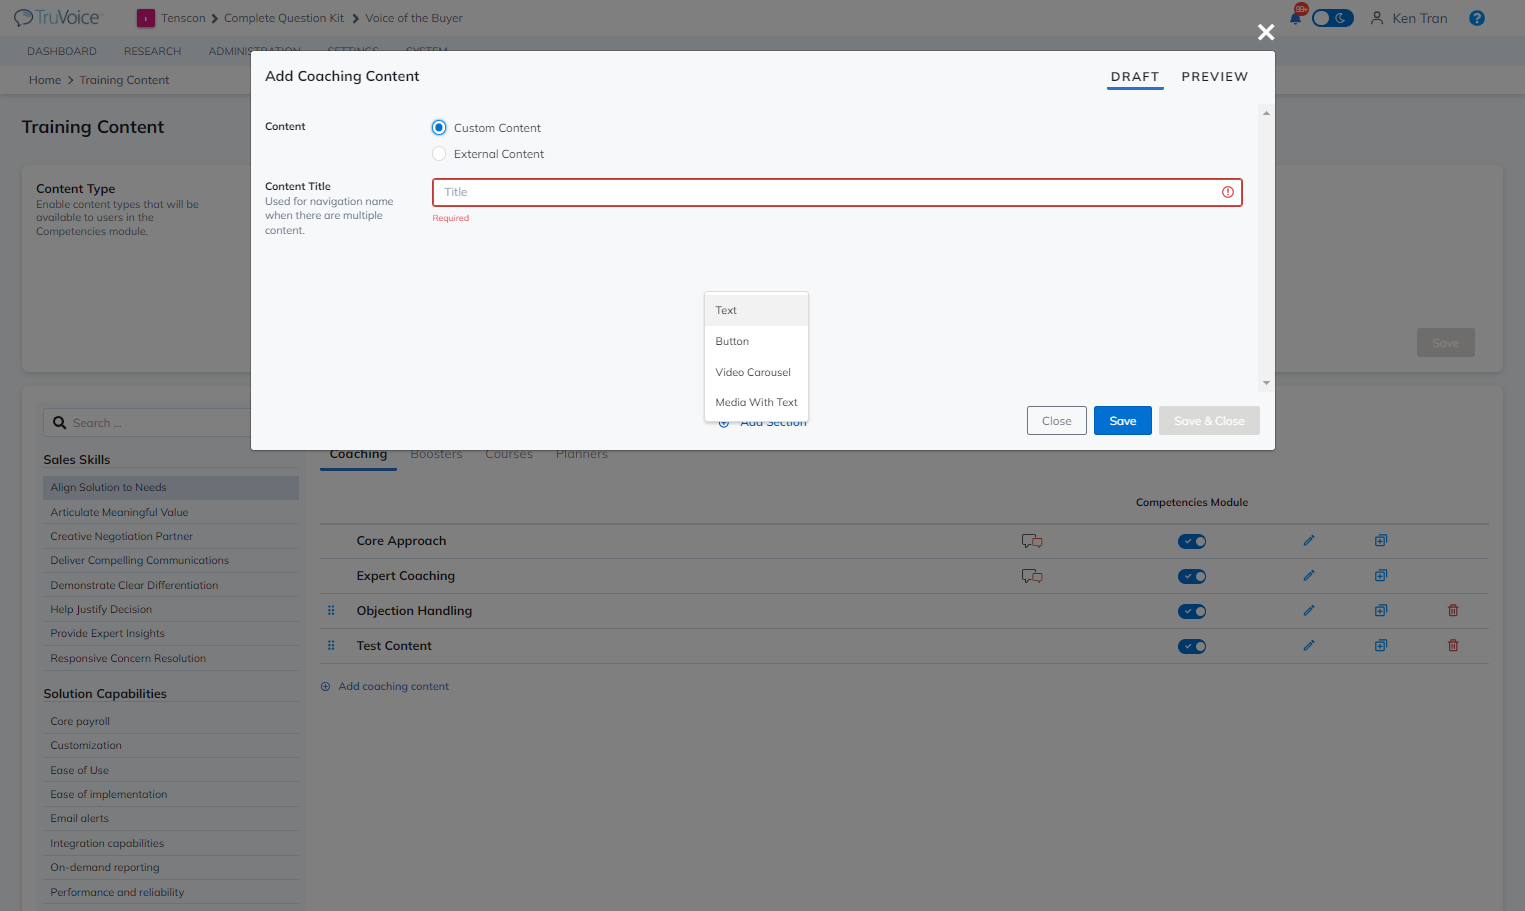Open comments icon for Core Approach
This screenshot has height=911, width=1525.
click(1032, 541)
